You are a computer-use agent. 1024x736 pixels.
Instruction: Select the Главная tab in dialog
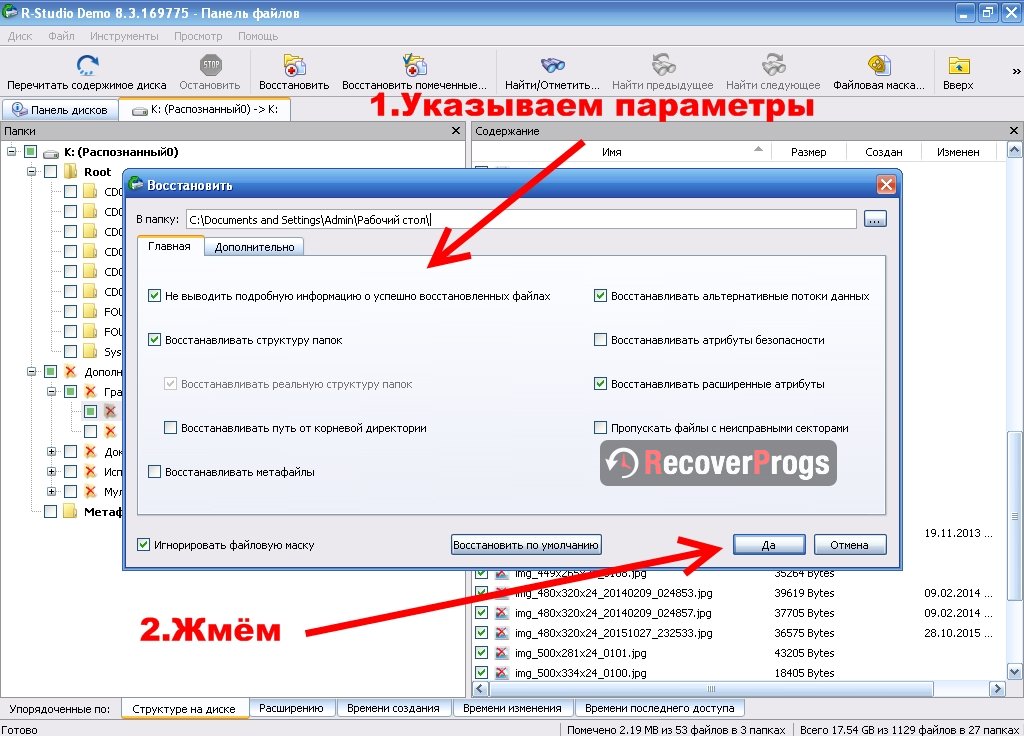[169, 246]
